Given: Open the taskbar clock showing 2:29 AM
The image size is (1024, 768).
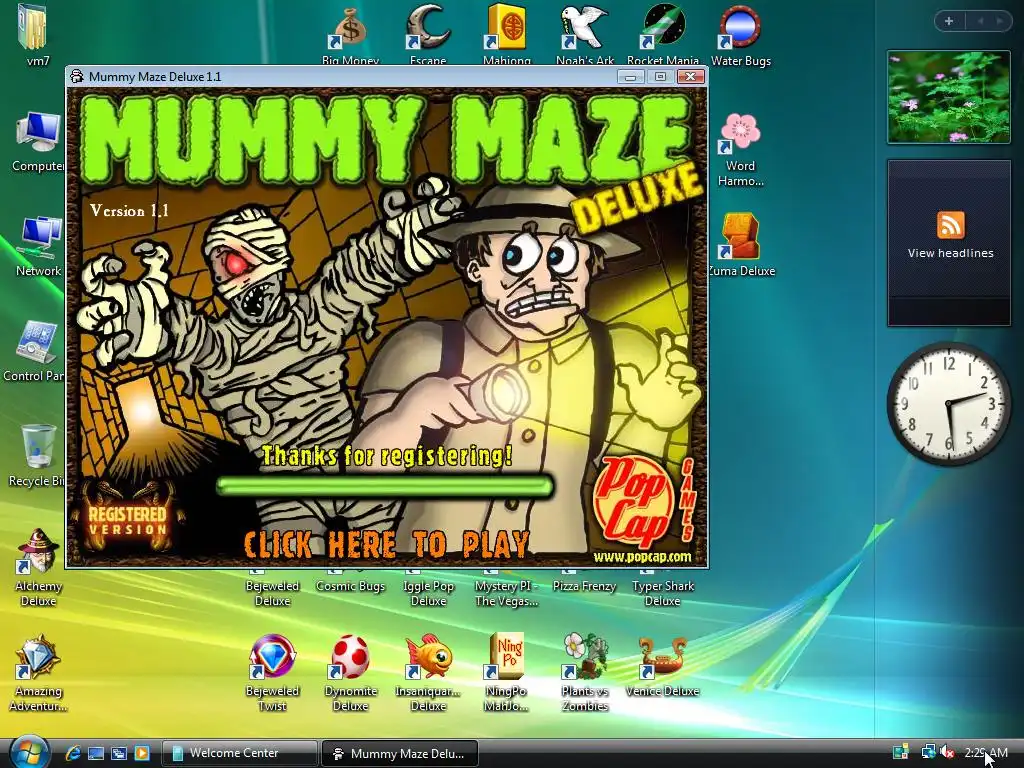Looking at the screenshot, I should pyautogui.click(x=985, y=753).
